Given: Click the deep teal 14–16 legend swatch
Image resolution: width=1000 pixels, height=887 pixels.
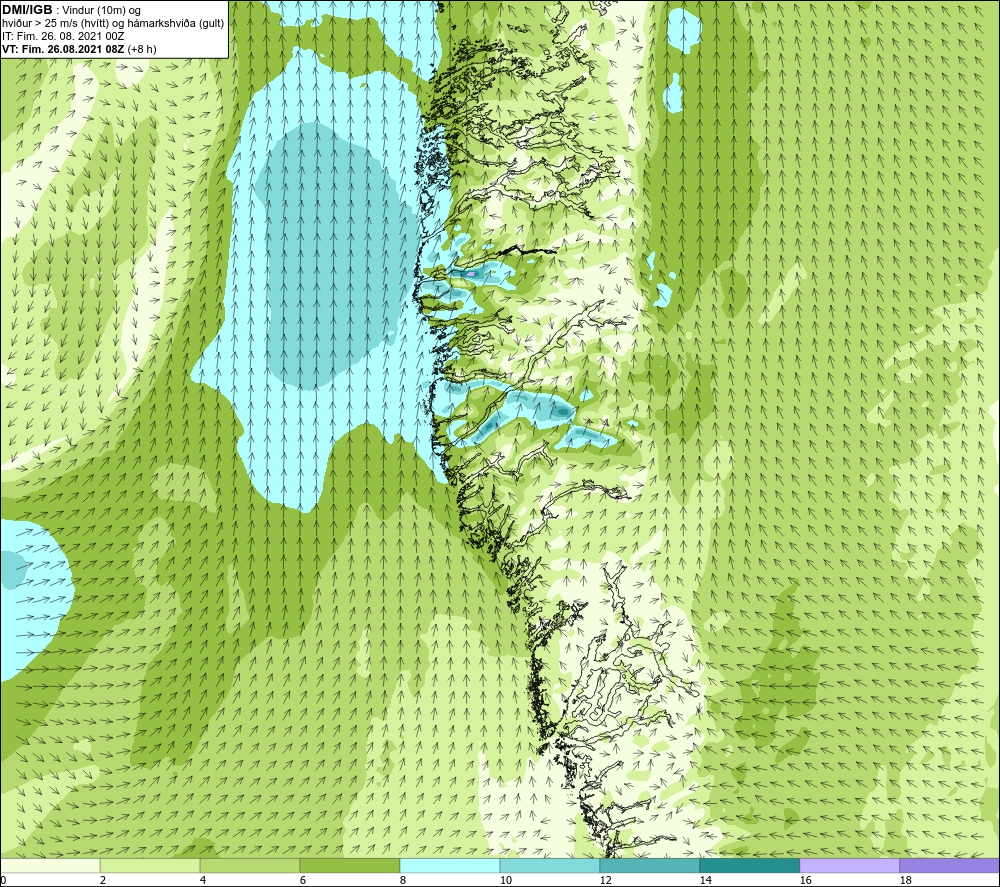Looking at the screenshot, I should [749, 865].
